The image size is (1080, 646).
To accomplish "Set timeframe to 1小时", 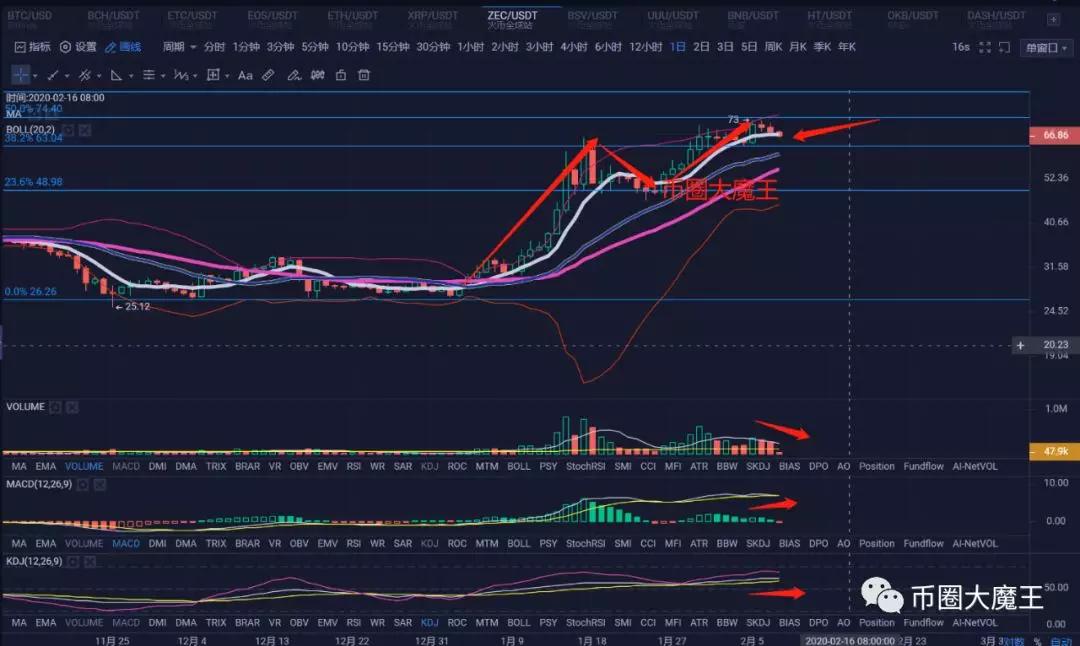I will 470,47.
